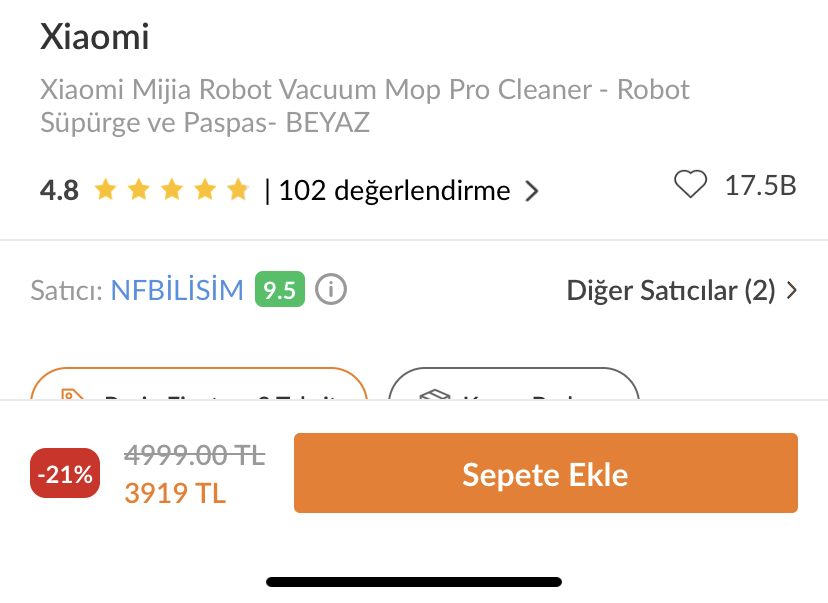The image size is (828, 603).
Task: Open Diğer Satıcılar (2) list
Action: (x=681, y=290)
